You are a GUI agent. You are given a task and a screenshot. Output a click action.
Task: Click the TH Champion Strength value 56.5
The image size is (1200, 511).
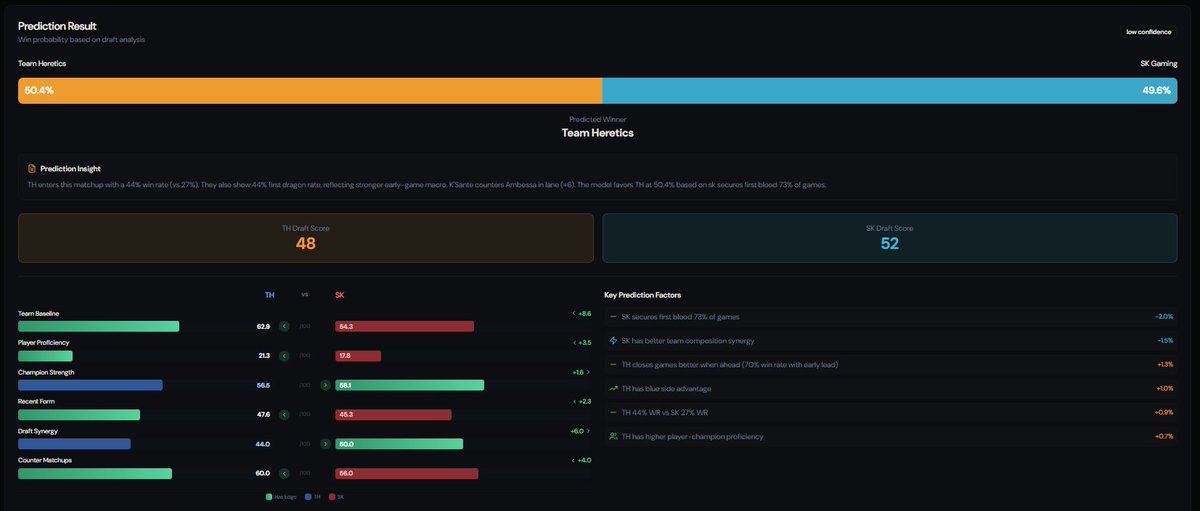pyautogui.click(x=263, y=385)
